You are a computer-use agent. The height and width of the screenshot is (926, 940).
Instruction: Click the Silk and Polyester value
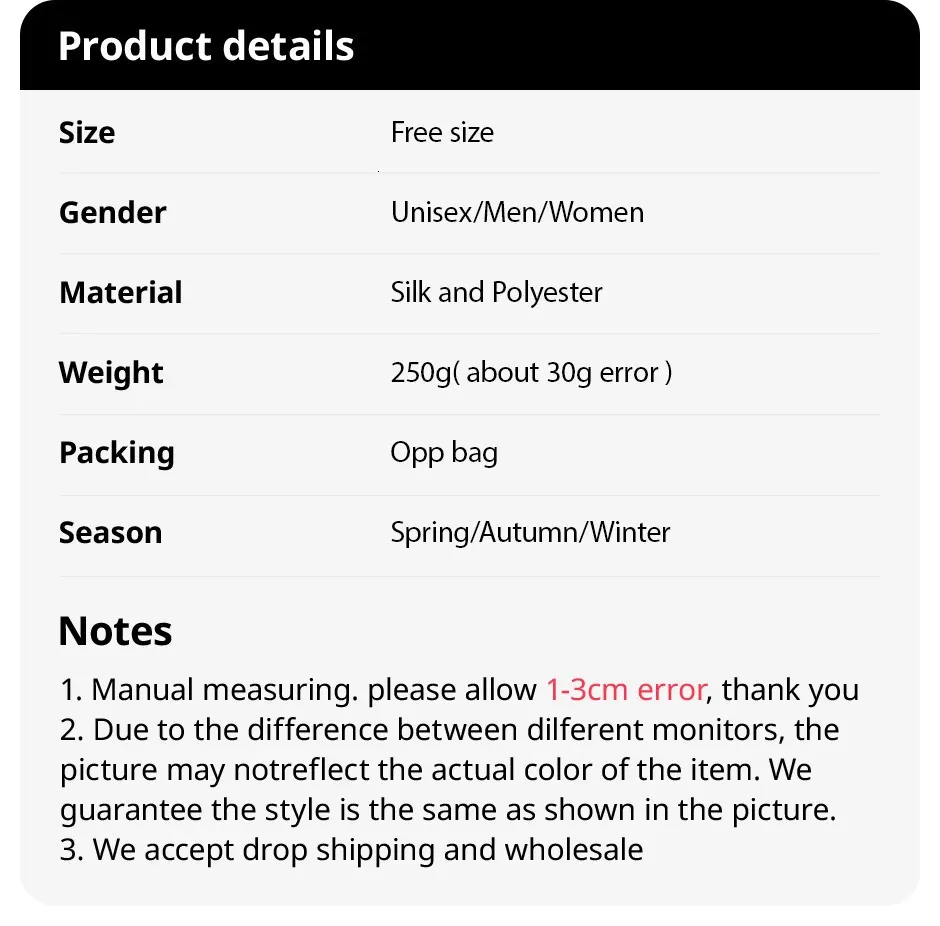point(496,292)
